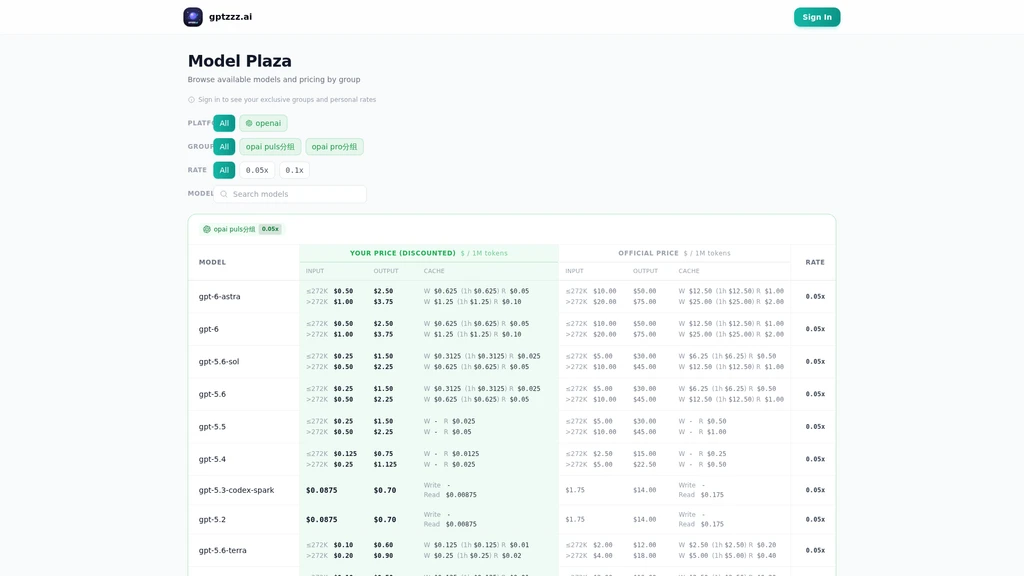Click the 0.05x badge in the group header

270,229
